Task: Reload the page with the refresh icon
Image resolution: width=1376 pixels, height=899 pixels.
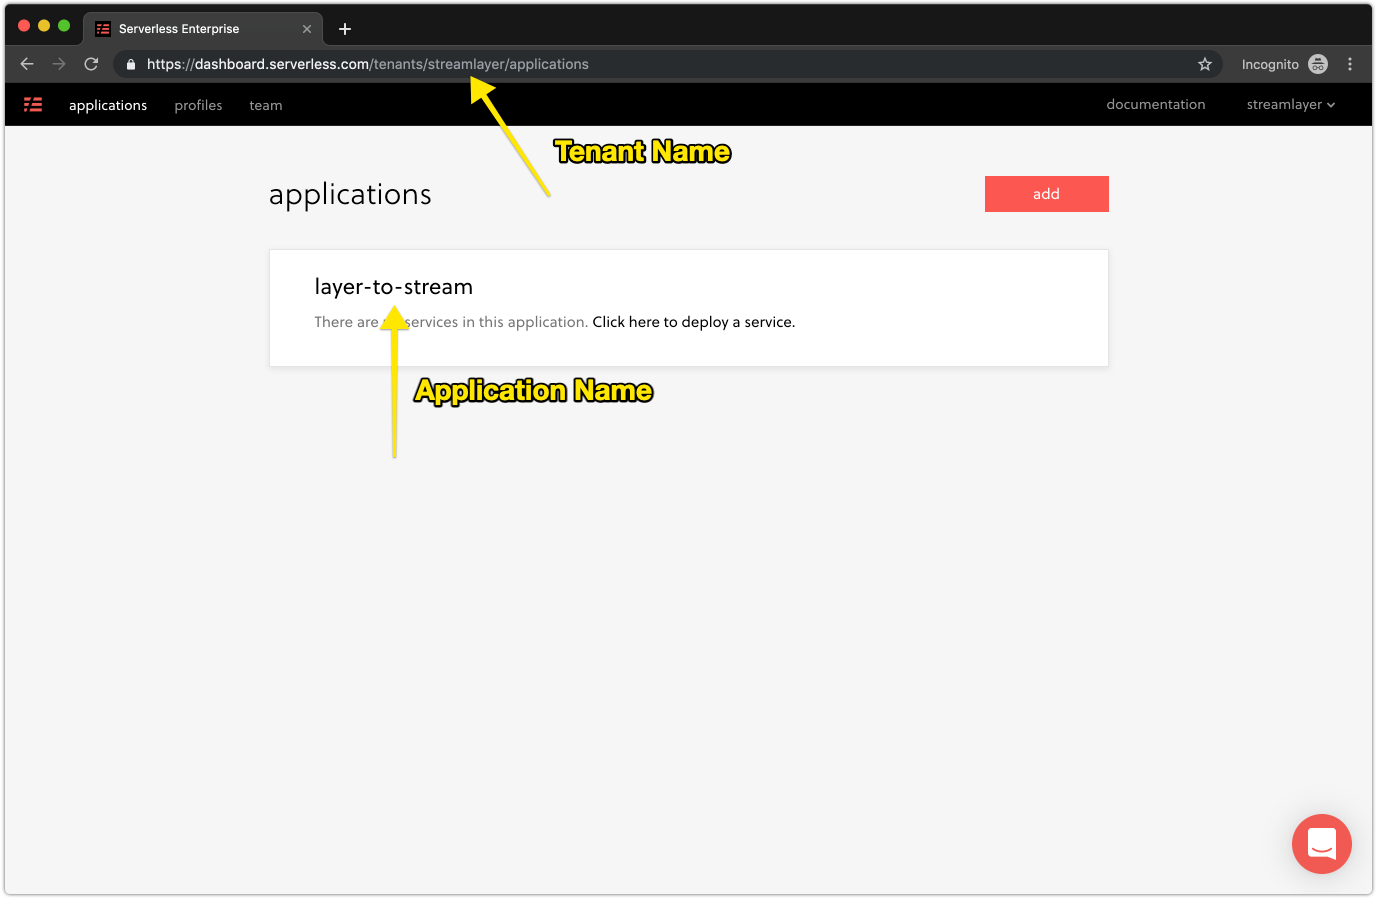Action: [91, 64]
